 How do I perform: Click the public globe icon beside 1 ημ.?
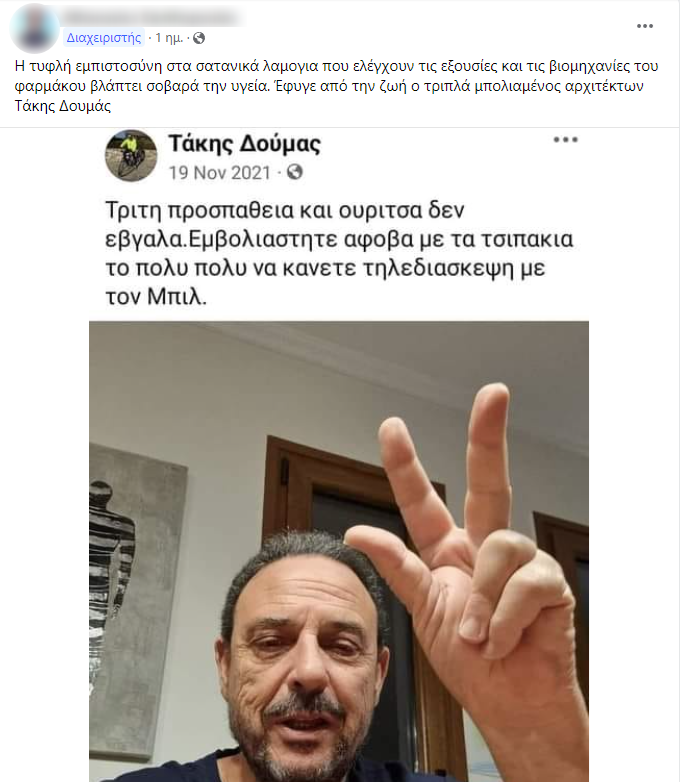coord(199,38)
